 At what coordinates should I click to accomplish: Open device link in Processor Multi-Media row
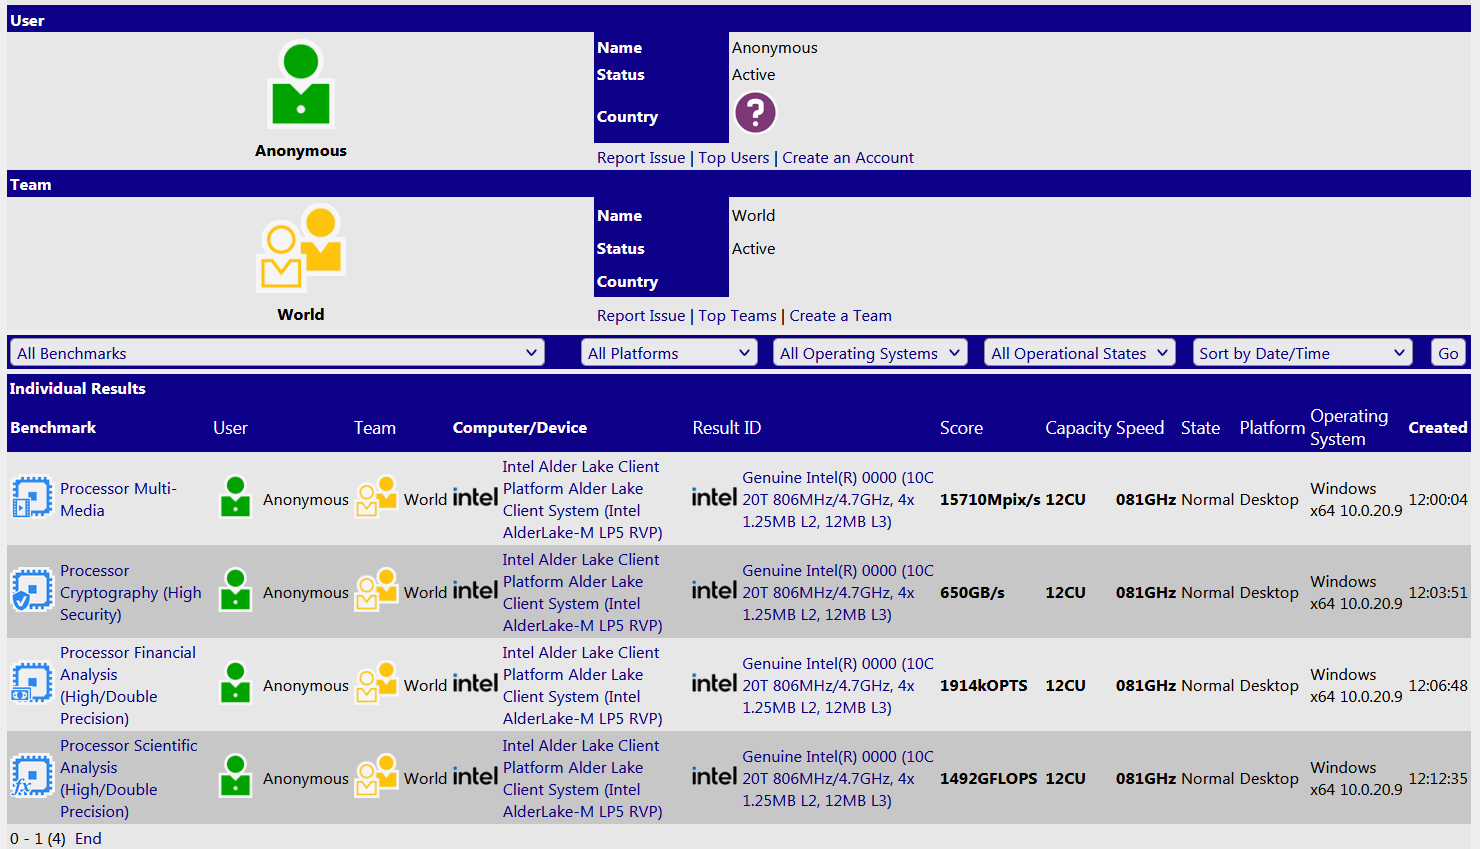tap(582, 499)
